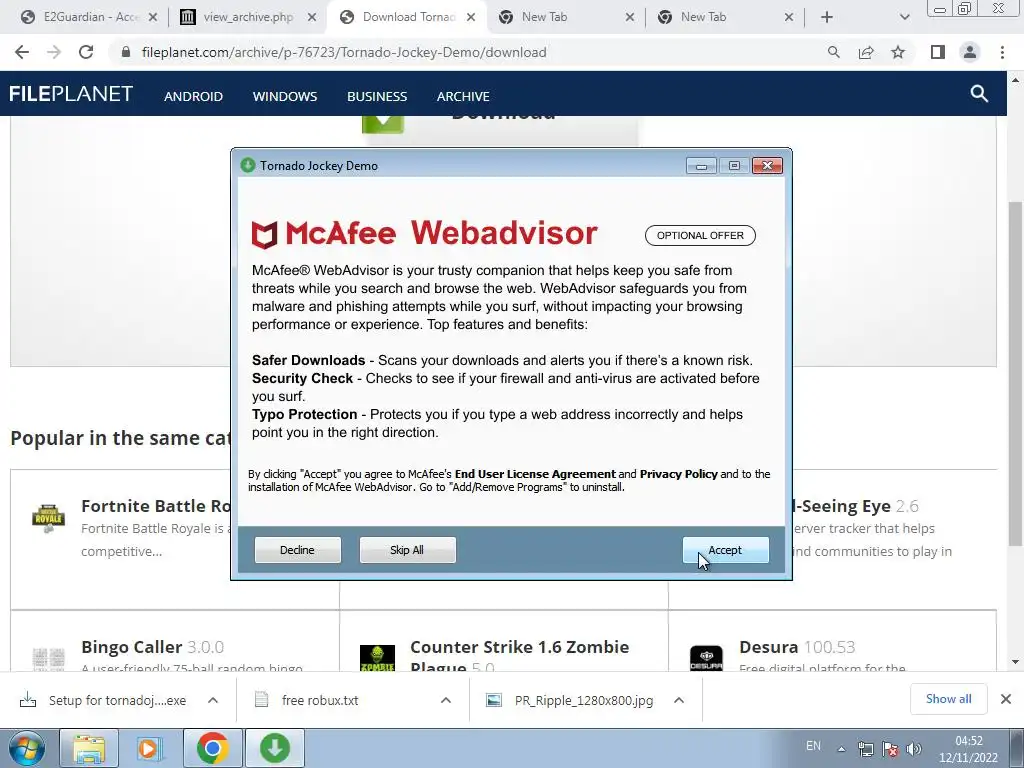Open Windows Start menu
The width and height of the screenshot is (1024, 768).
click(26, 748)
